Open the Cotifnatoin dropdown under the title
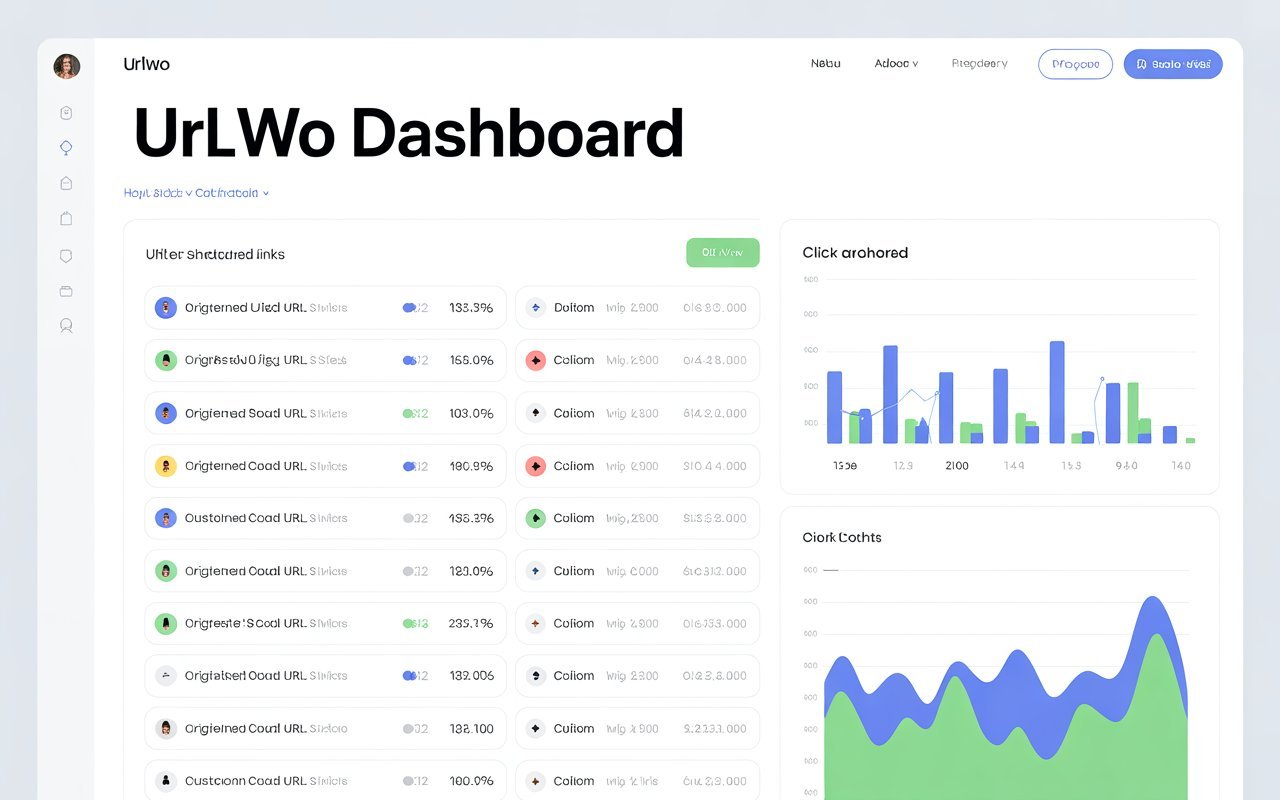The width and height of the screenshot is (1280, 800). 232,193
